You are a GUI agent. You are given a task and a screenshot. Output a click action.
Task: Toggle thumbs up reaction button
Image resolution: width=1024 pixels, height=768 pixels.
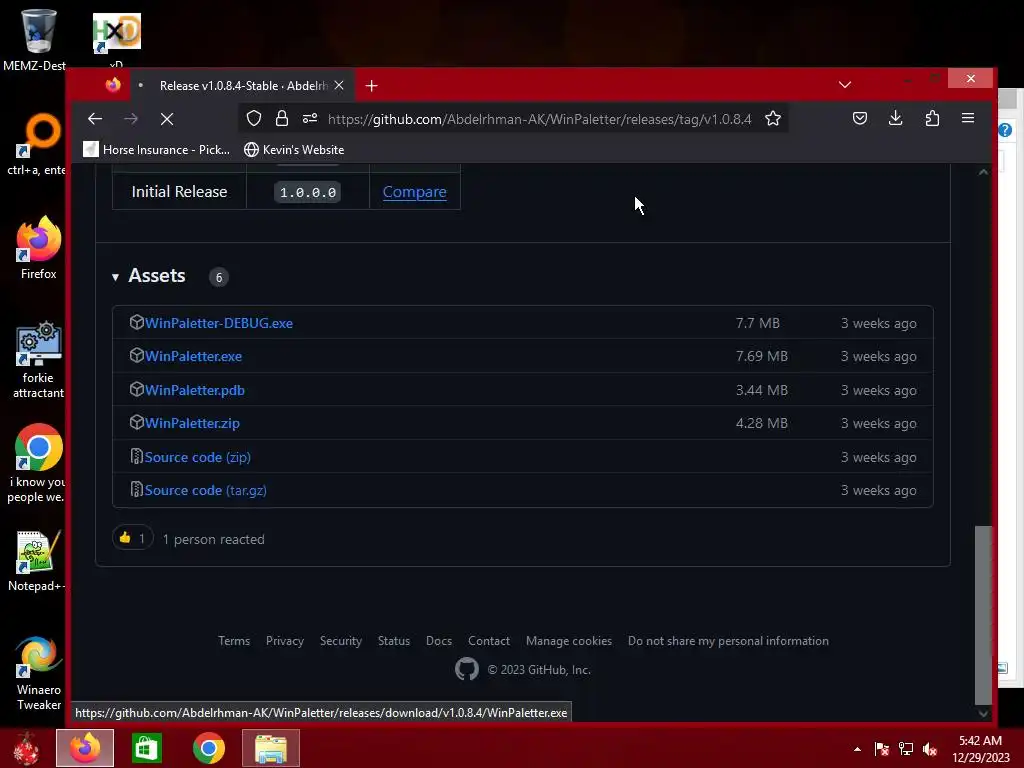pyautogui.click(x=133, y=539)
